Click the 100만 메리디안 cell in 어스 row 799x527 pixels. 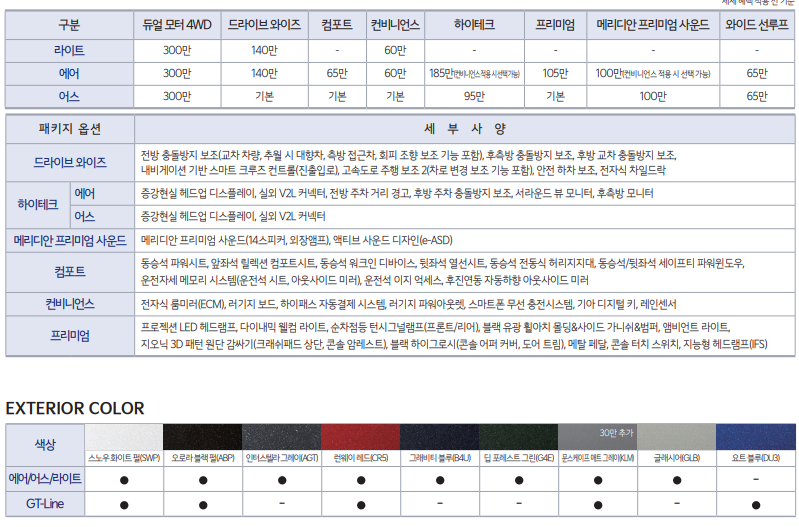pos(653,96)
